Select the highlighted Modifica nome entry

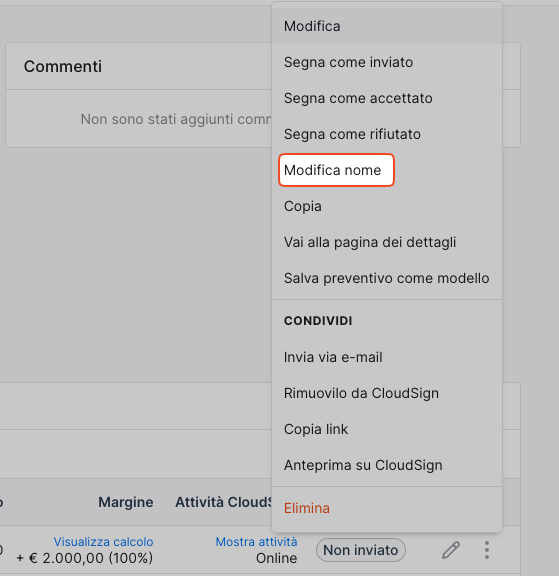pos(336,170)
